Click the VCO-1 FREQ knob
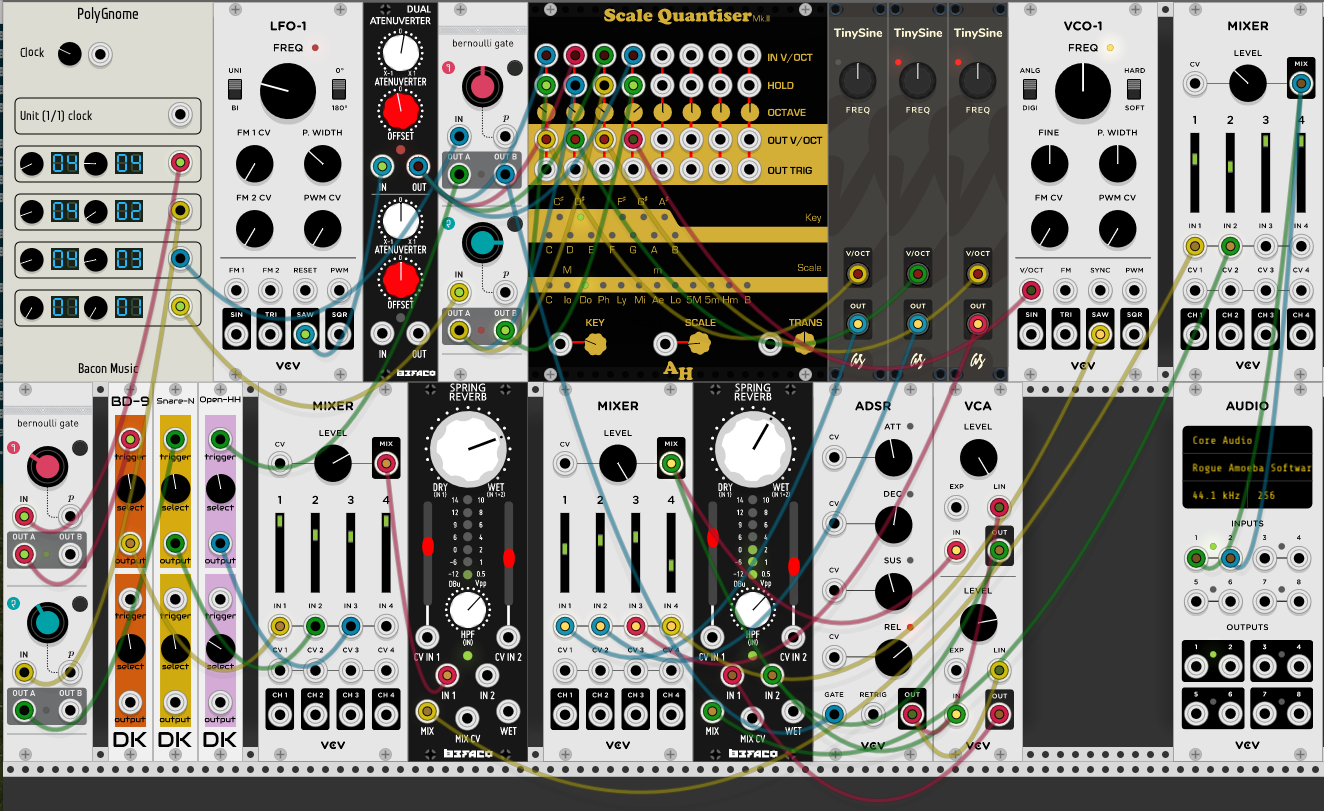 pos(1082,92)
